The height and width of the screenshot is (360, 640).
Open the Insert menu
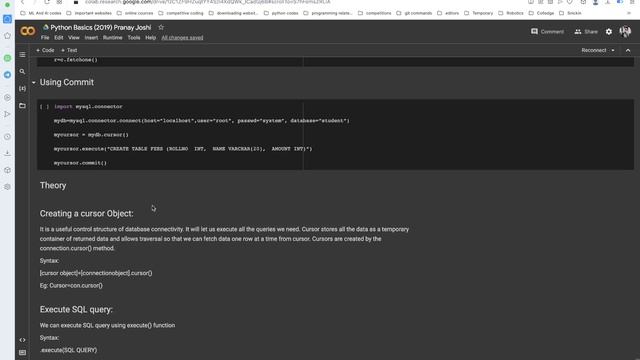click(x=91, y=38)
